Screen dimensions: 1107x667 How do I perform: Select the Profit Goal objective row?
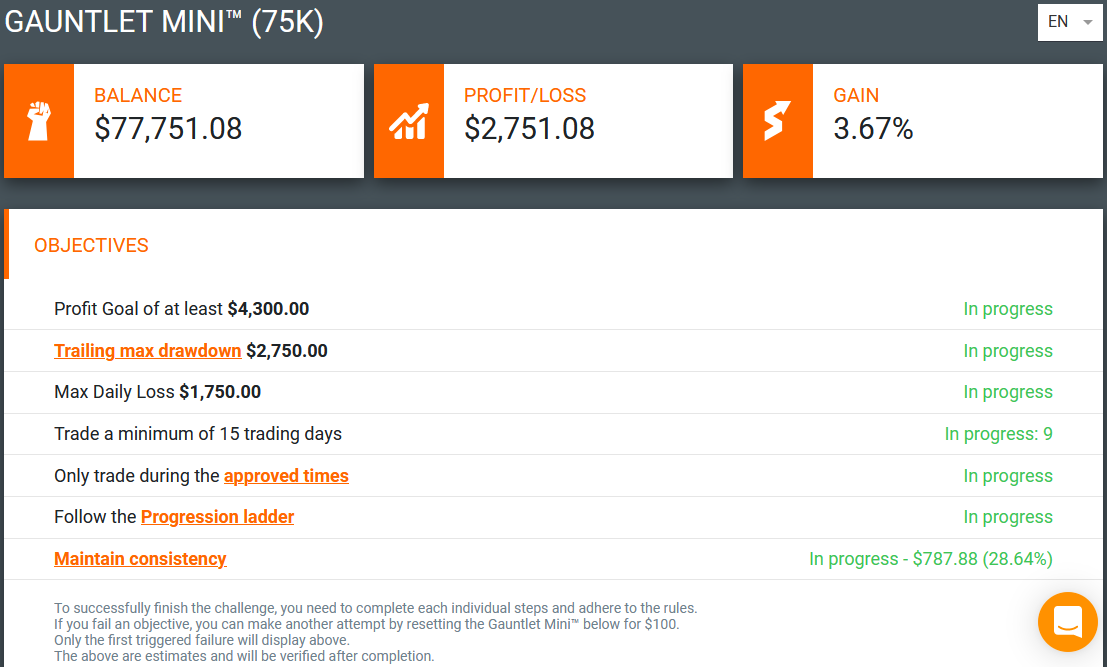tap(554, 309)
